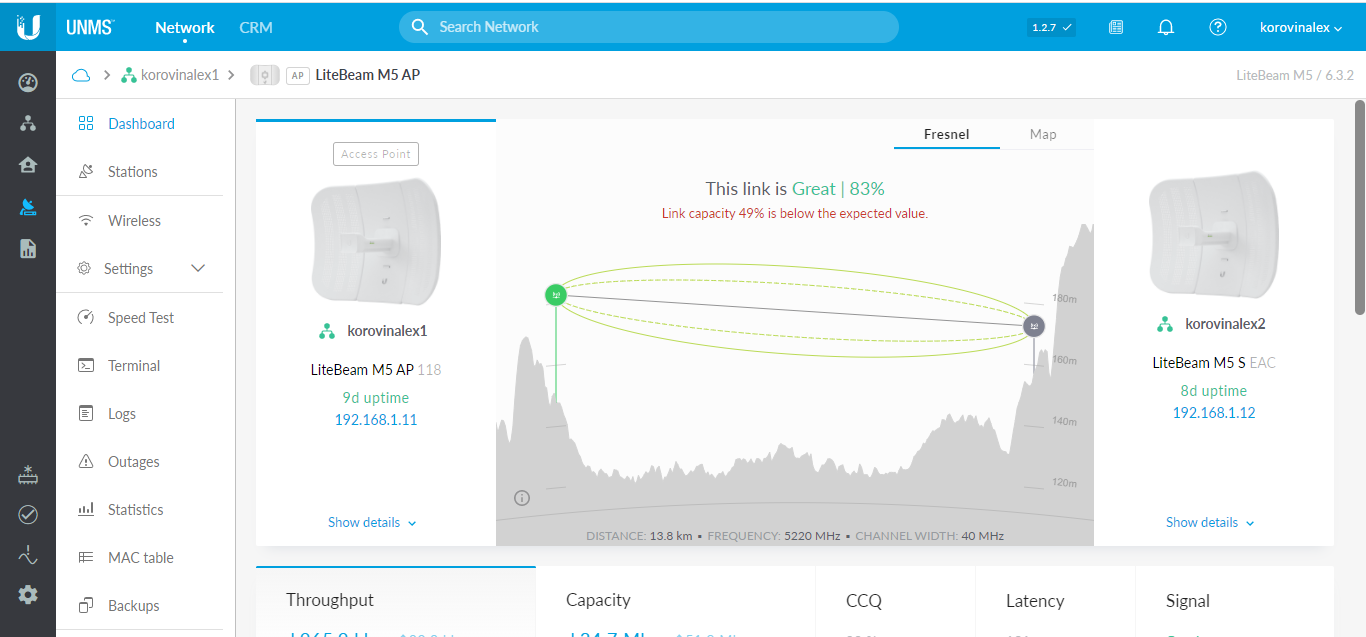Click the station LiteBeam device image
Screen dimensions: 1366x637
(1214, 235)
